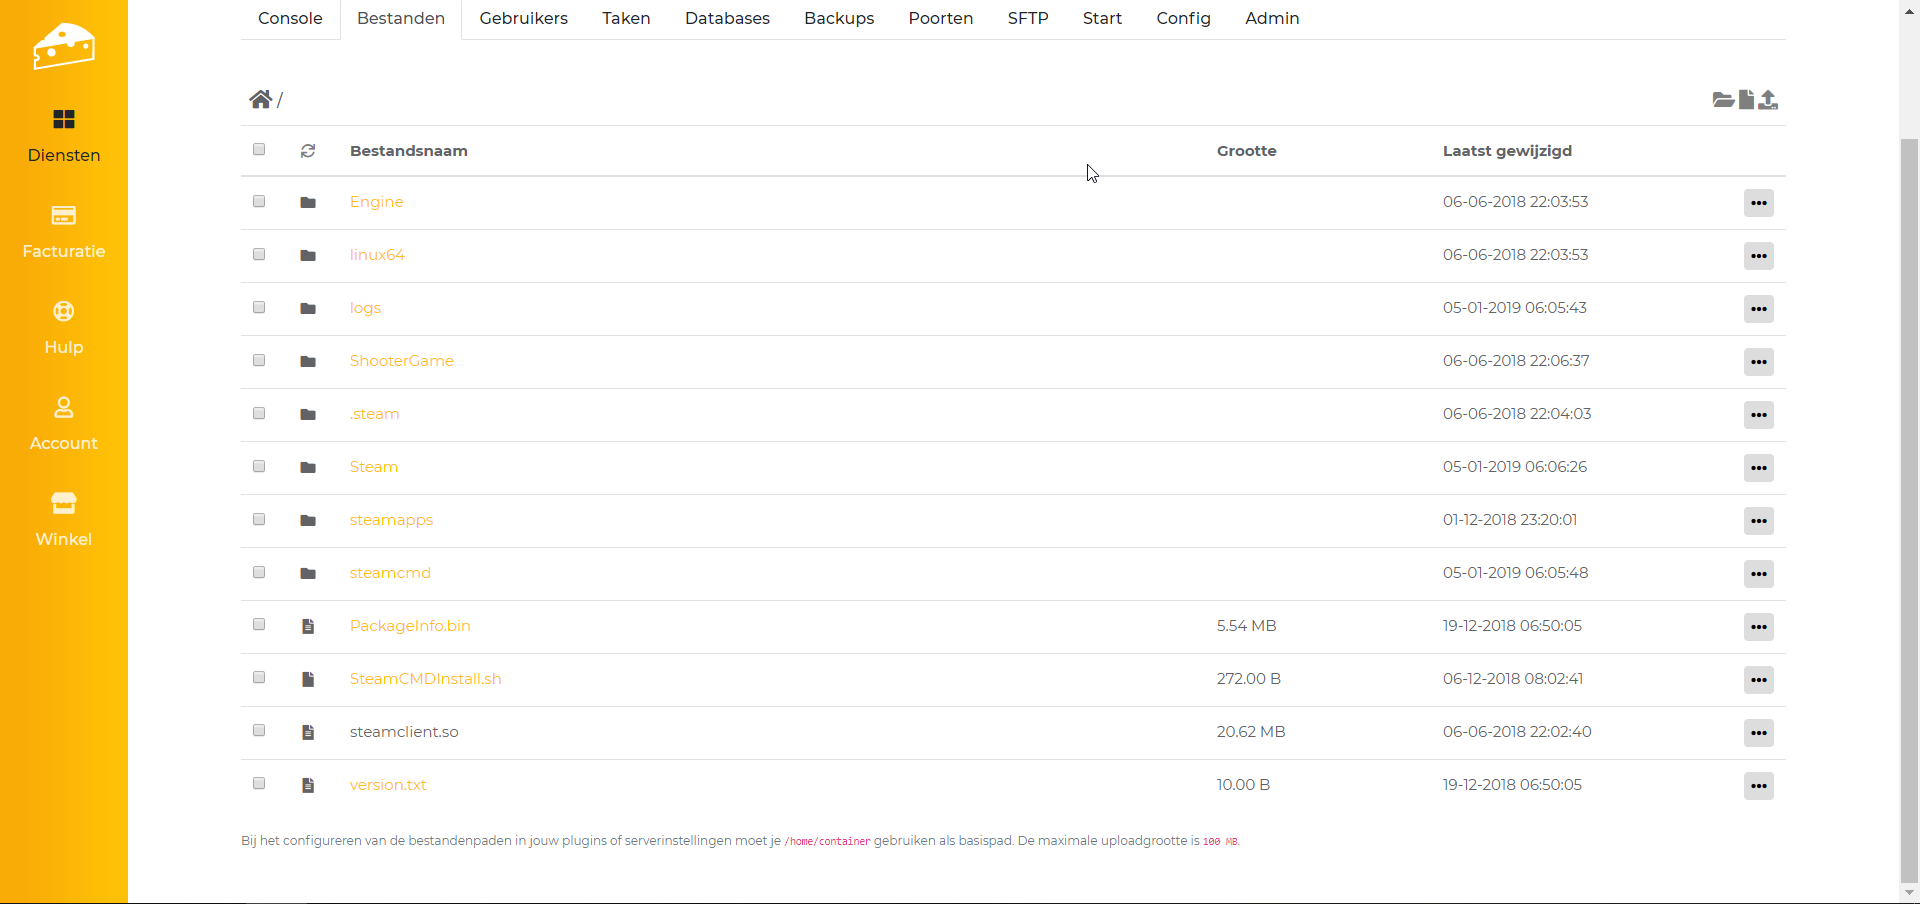
Task: Open Facturatie in the sidebar
Action: tap(64, 232)
